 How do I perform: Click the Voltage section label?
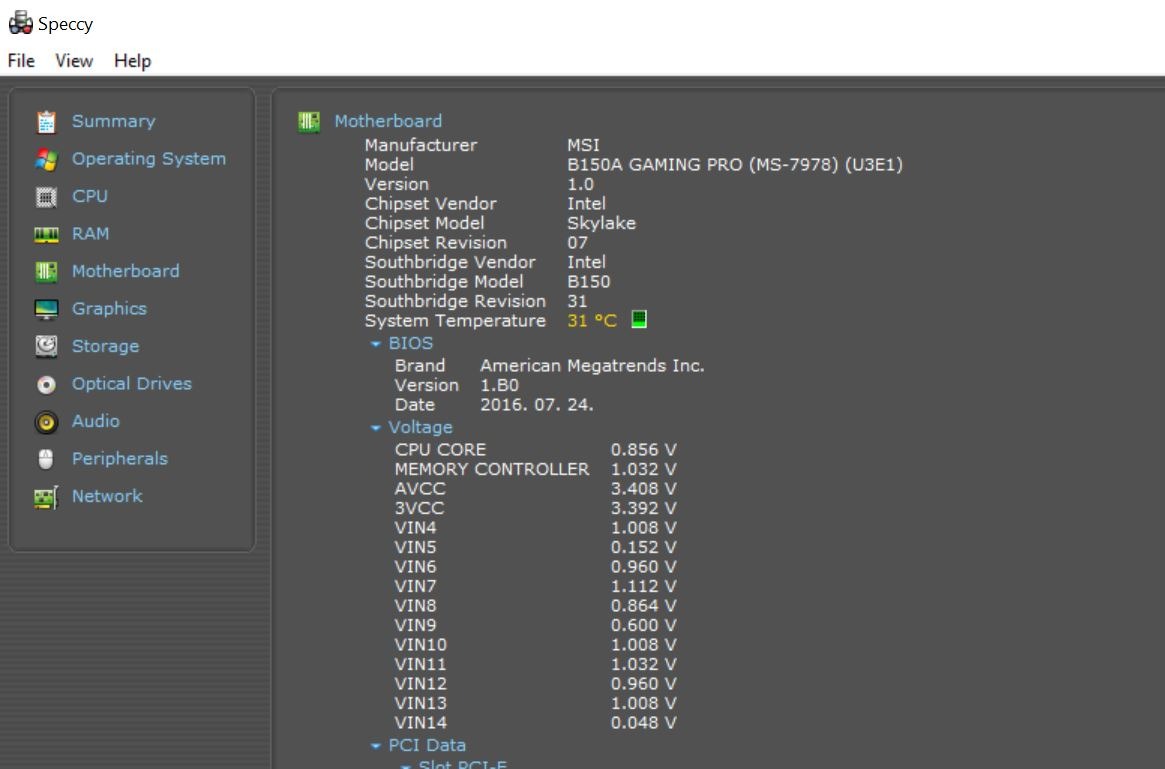pyautogui.click(x=420, y=427)
